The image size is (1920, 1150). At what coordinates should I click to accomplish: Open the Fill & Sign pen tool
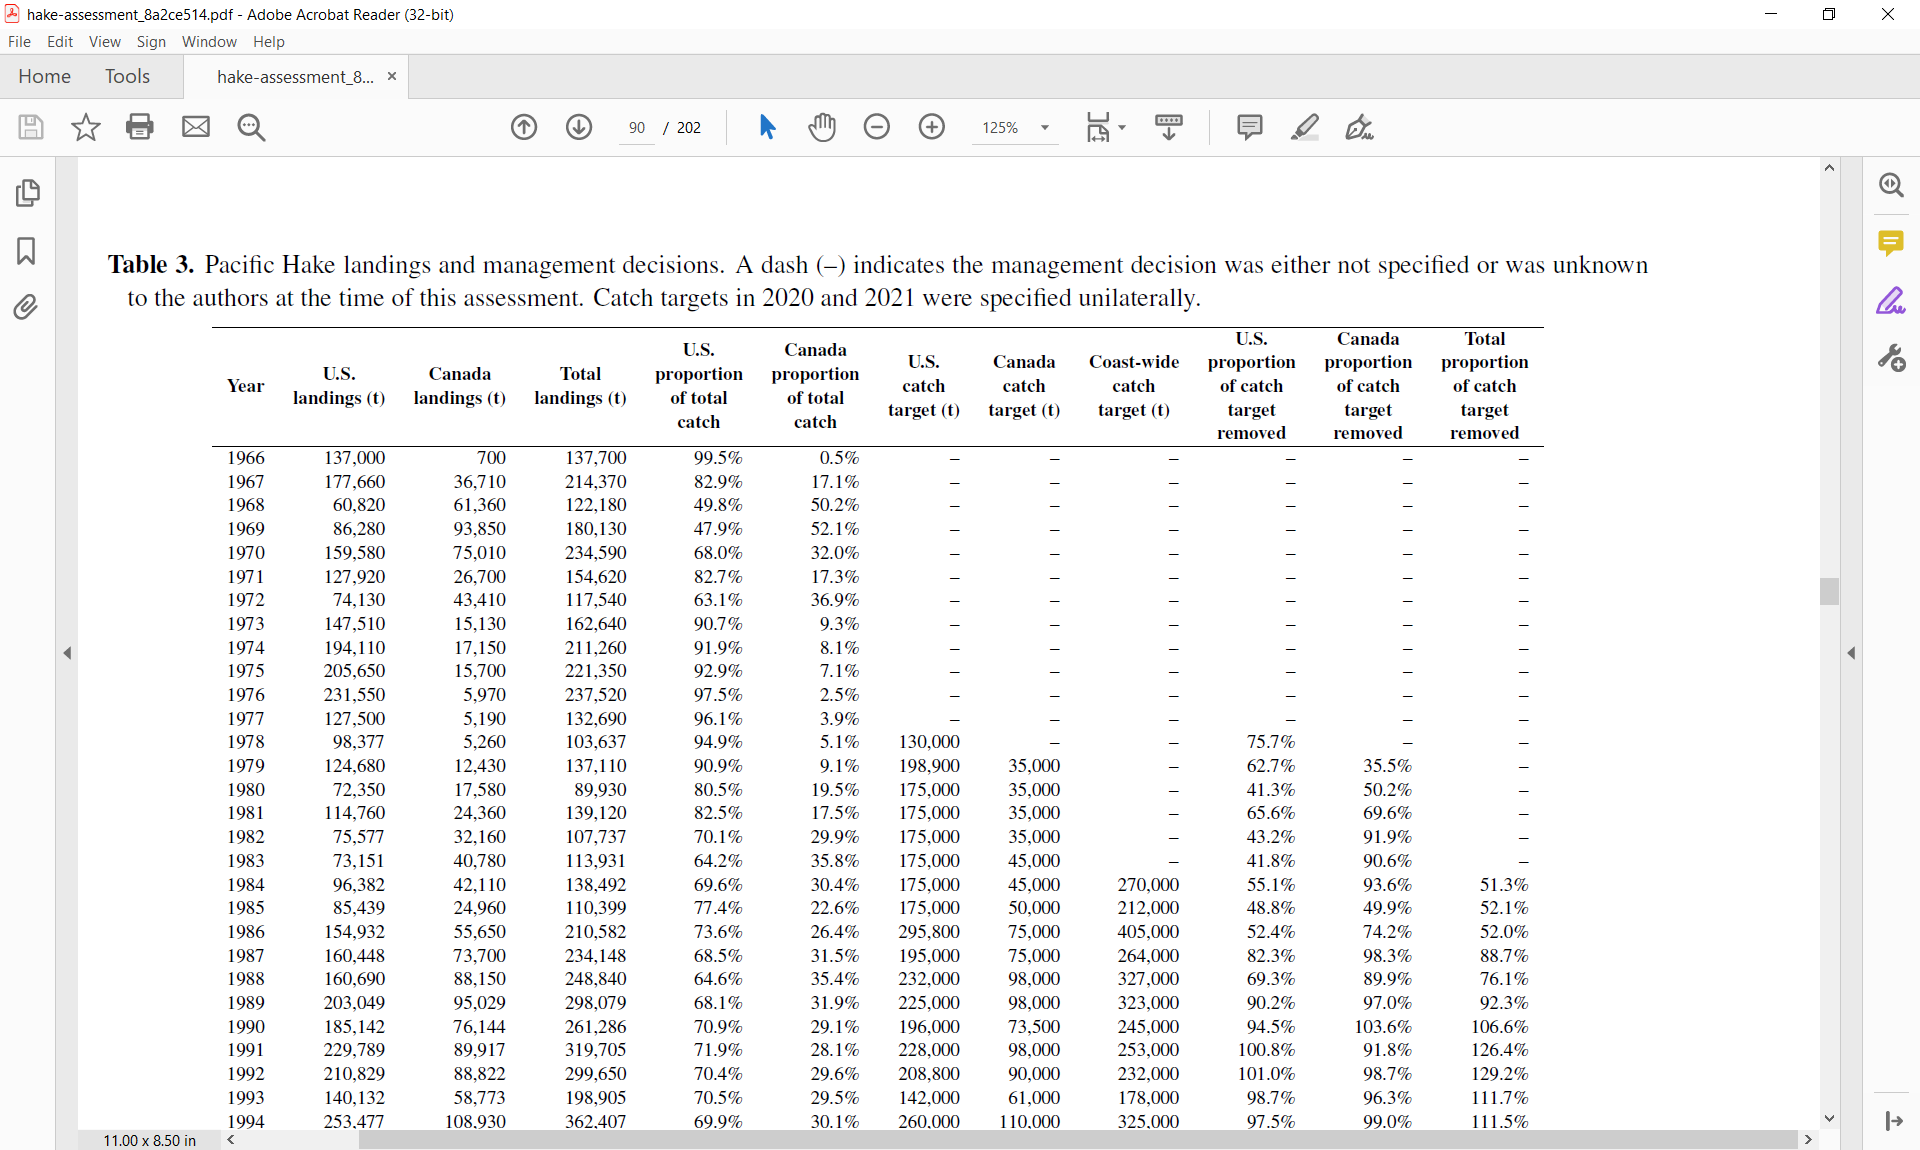pyautogui.click(x=1360, y=127)
